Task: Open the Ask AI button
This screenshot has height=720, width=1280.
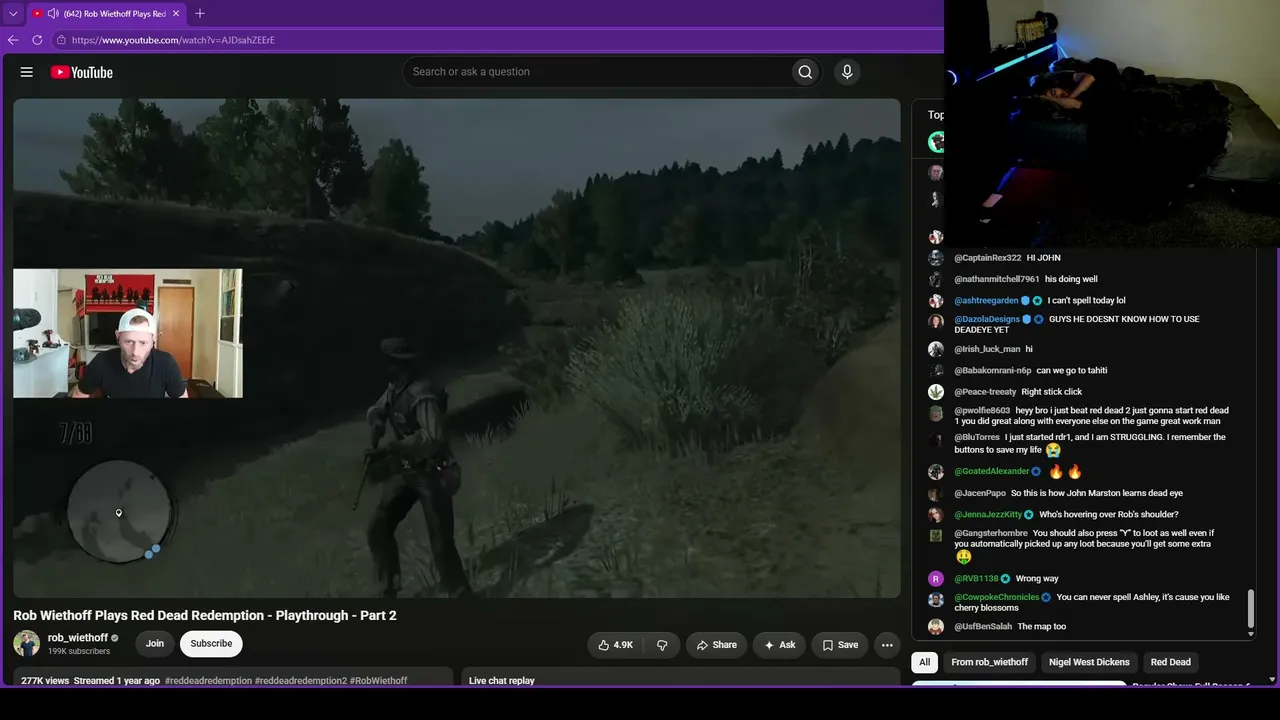Action: tap(779, 645)
